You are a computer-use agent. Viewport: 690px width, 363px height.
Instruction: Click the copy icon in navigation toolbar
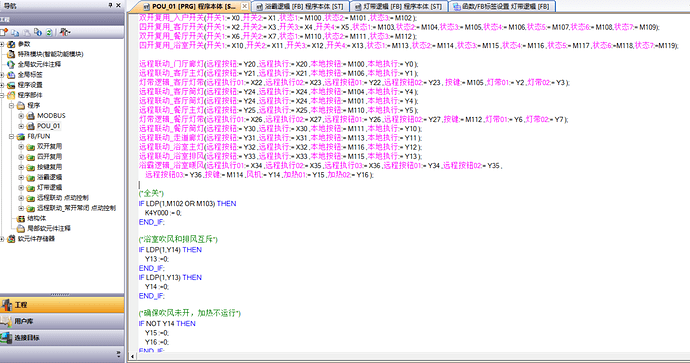tap(15, 32)
